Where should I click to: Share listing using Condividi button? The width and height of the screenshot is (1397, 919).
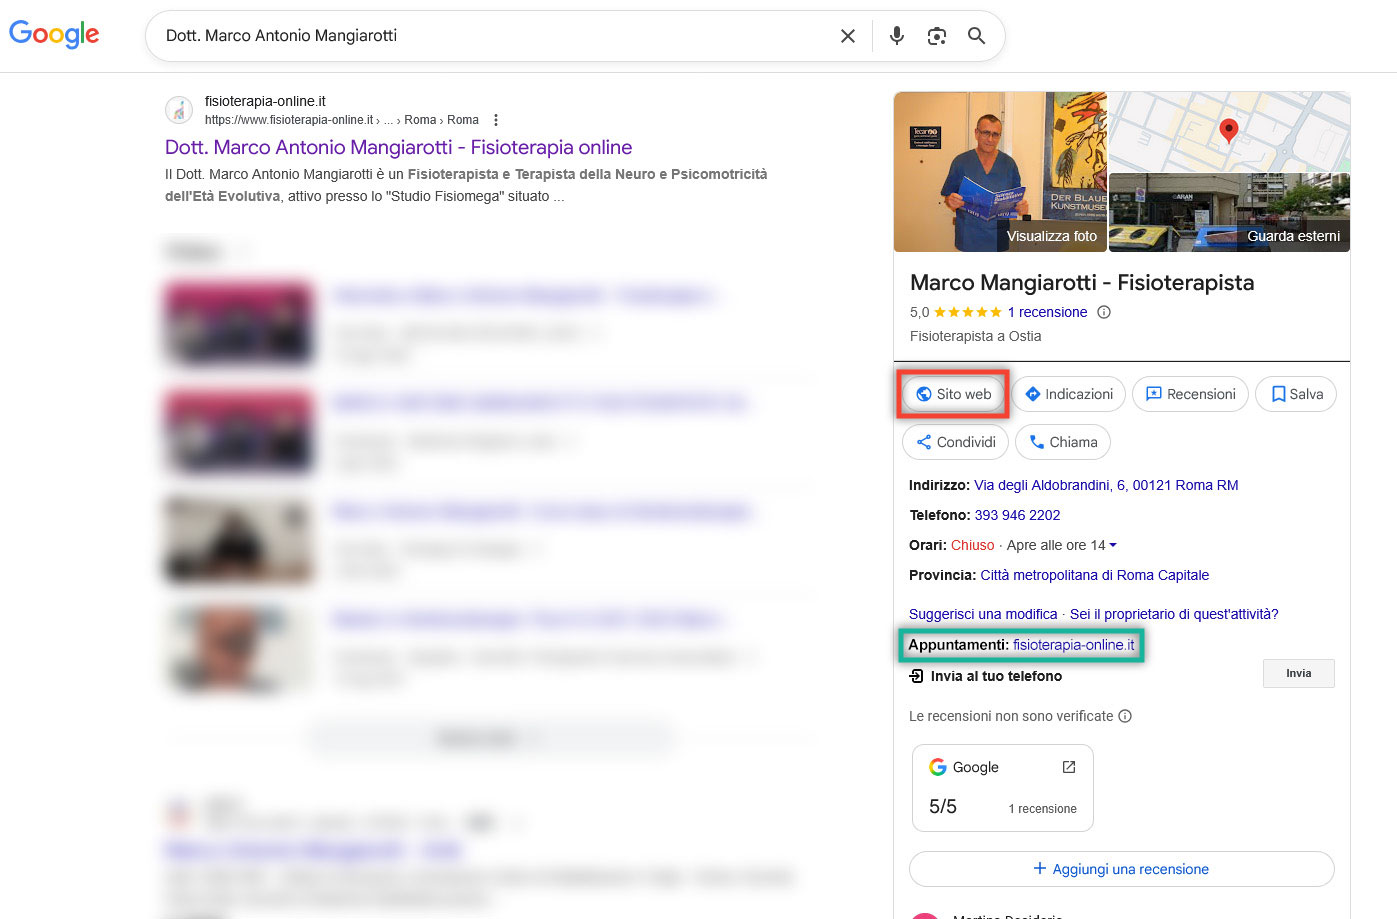956,442
